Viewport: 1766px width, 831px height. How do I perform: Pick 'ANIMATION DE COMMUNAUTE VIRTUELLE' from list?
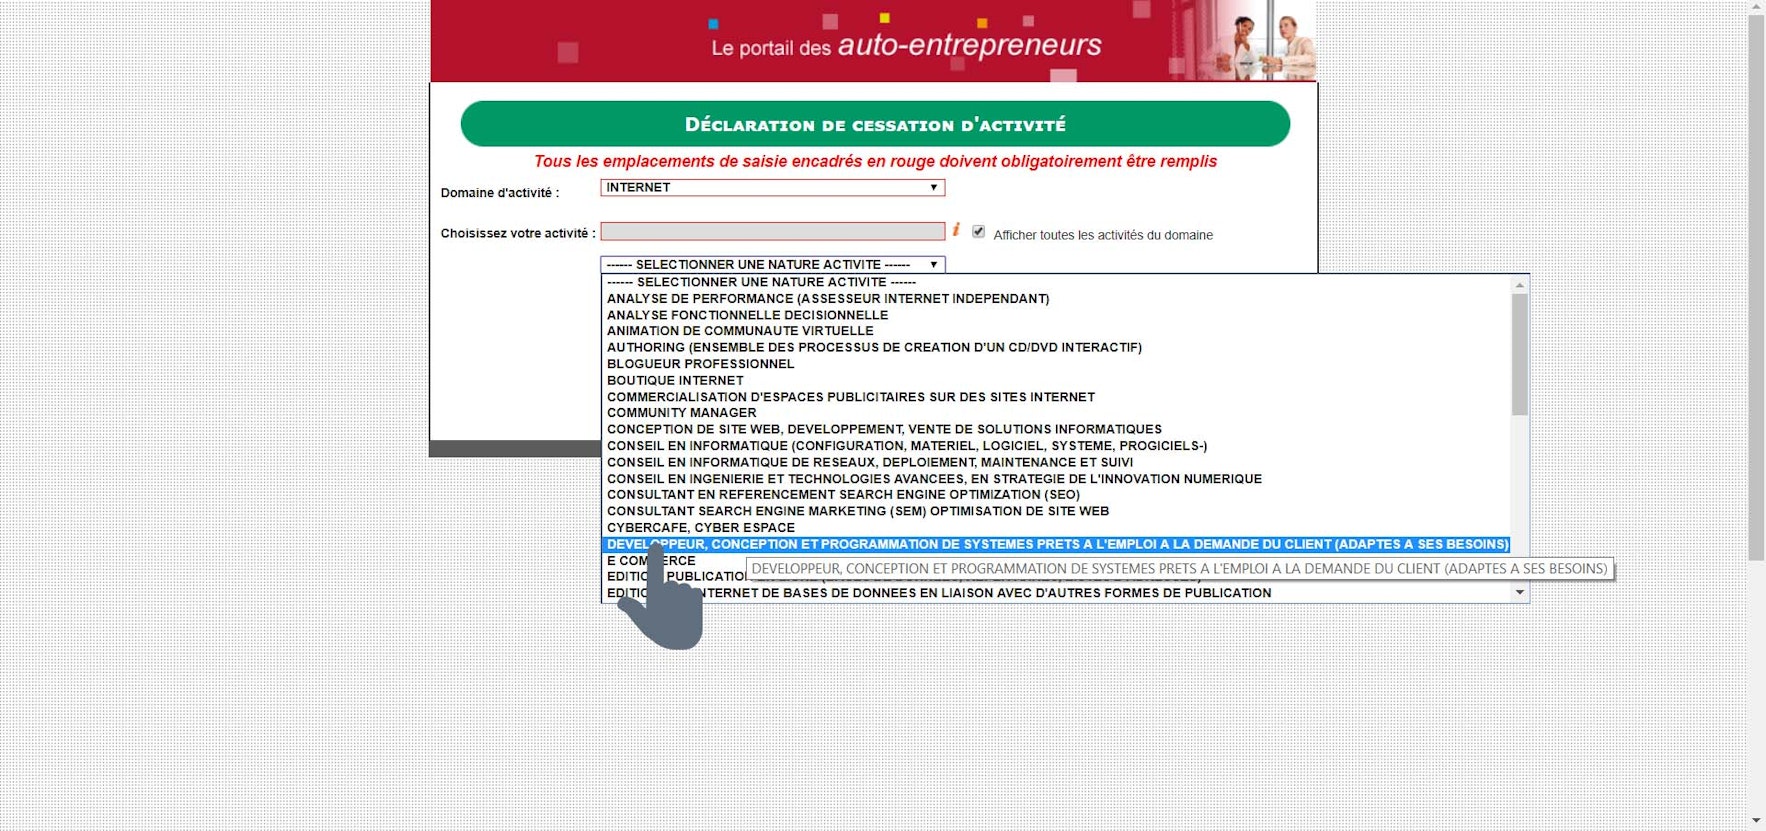[x=1056, y=331]
